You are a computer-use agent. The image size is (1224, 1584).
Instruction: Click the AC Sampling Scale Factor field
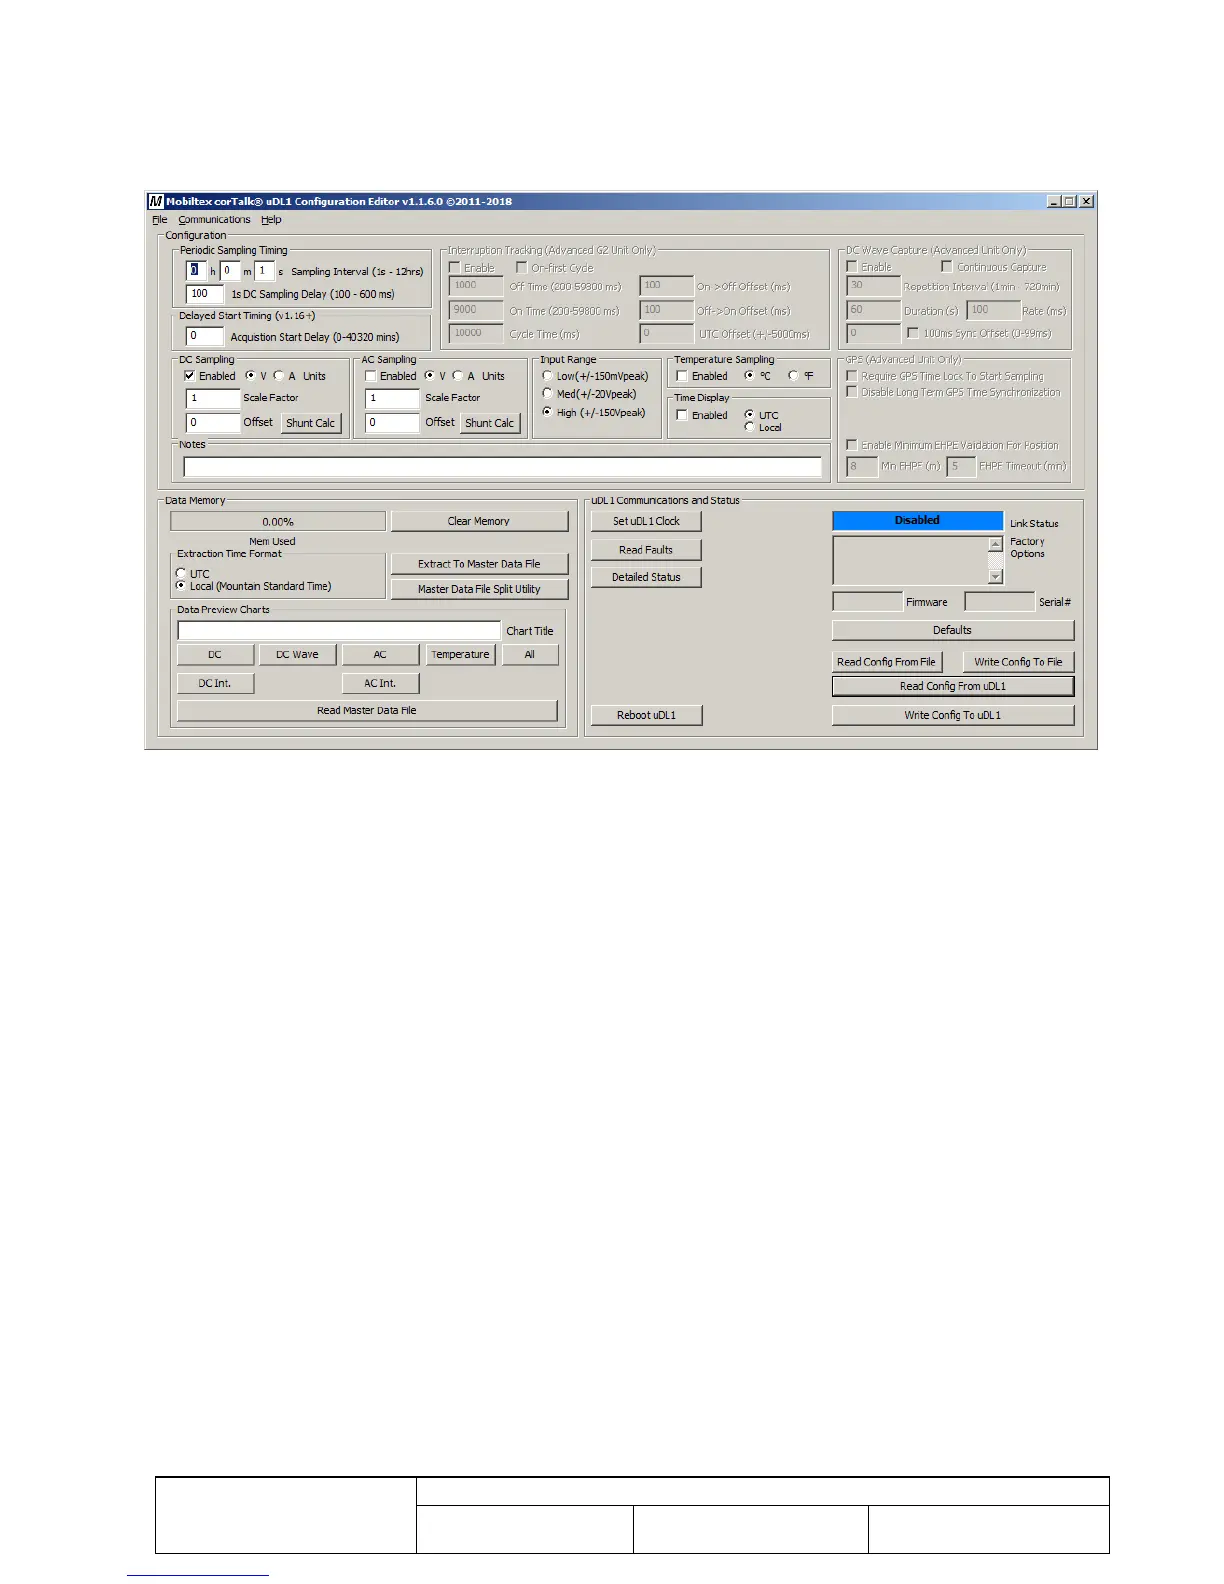[x=392, y=398]
